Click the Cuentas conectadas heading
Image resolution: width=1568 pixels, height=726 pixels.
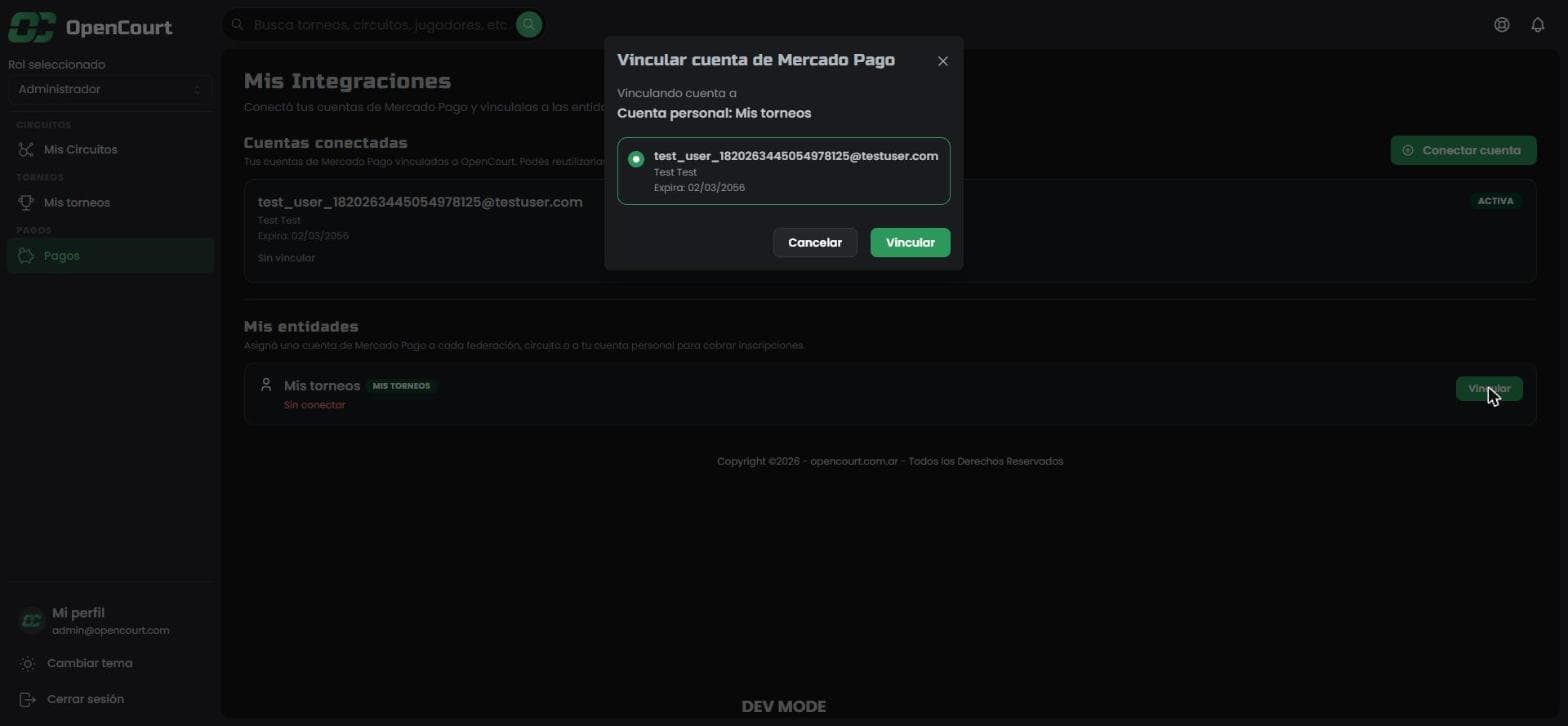coord(326,143)
